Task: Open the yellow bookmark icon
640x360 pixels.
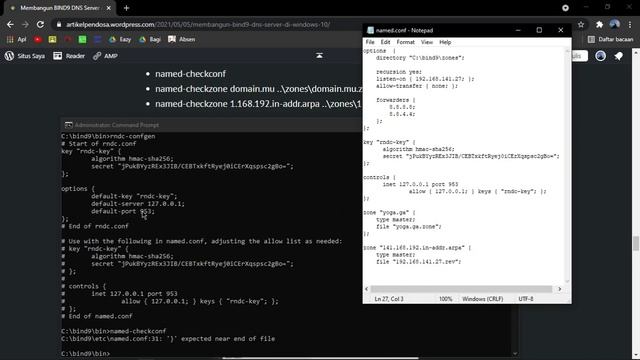Action: coord(52,39)
